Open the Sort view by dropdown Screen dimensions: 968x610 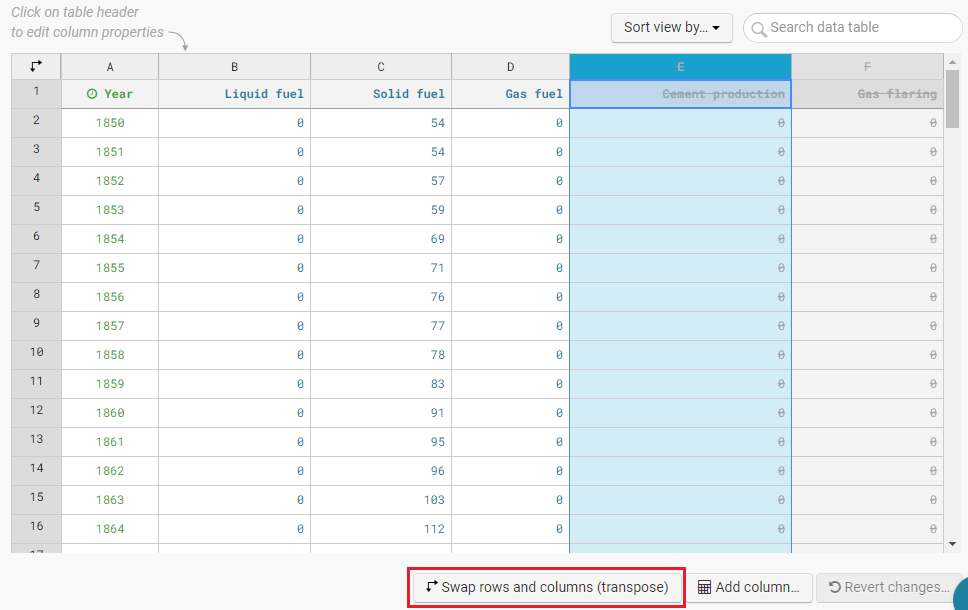[x=671, y=28]
